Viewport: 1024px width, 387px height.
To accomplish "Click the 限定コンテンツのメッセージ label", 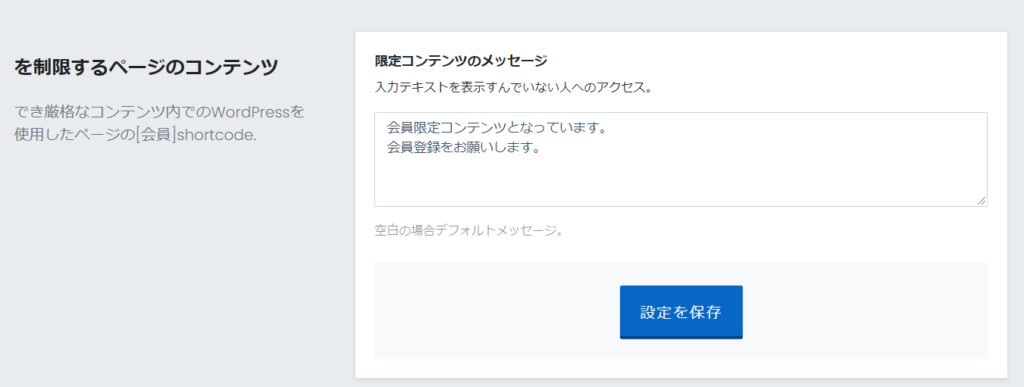I will (461, 61).
